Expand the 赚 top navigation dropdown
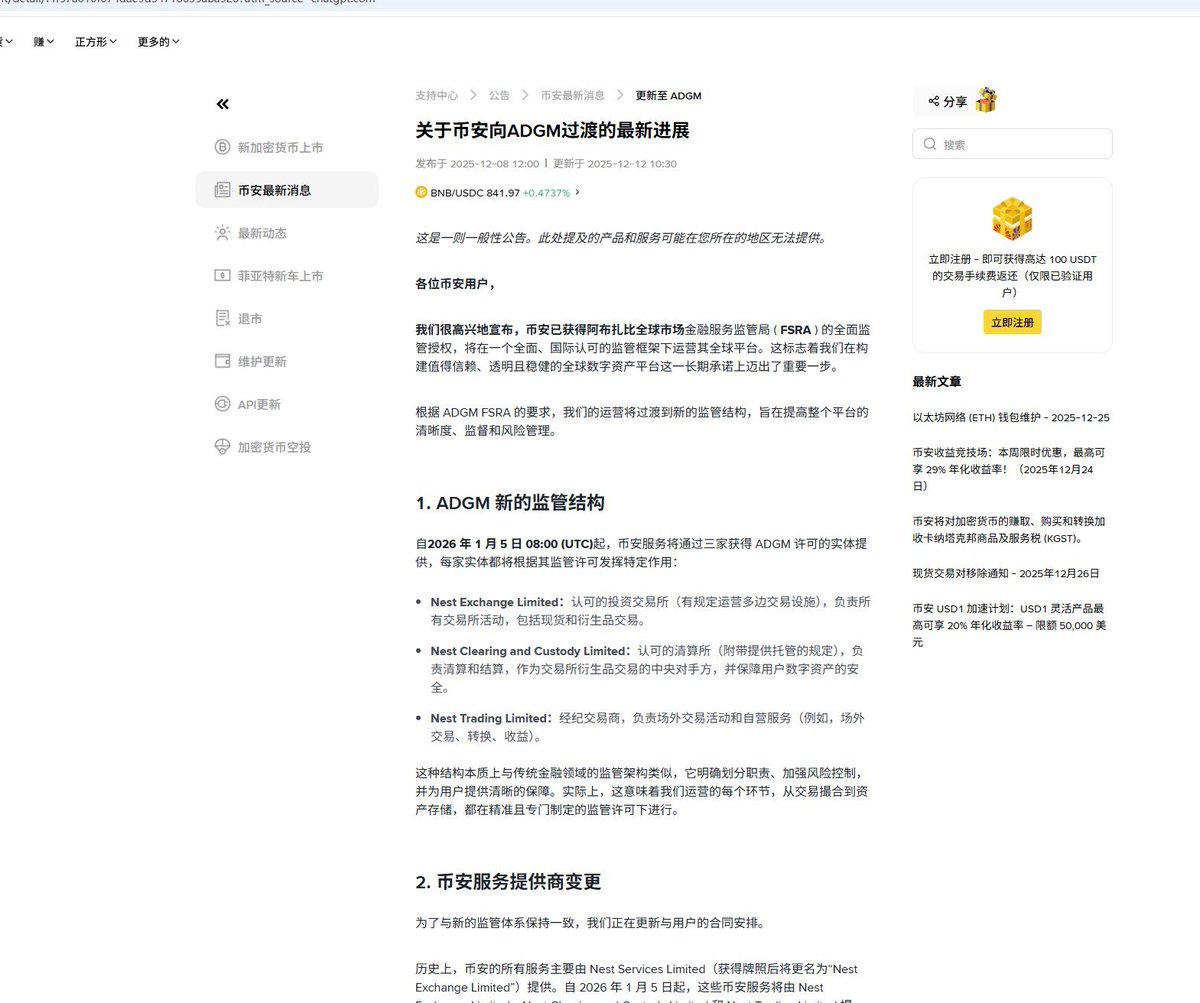The width and height of the screenshot is (1200, 1003). click(x=44, y=42)
